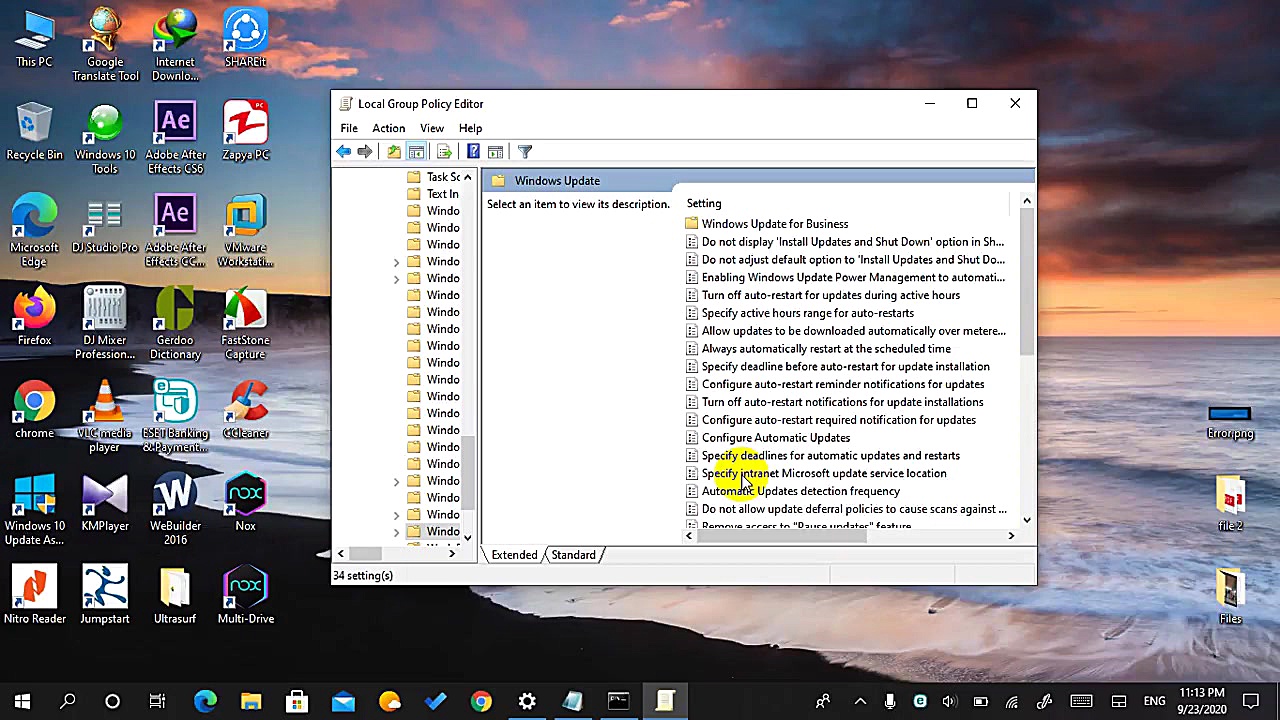Select the Windows Update for Business setting
This screenshot has width=1280, height=720.
(x=775, y=223)
